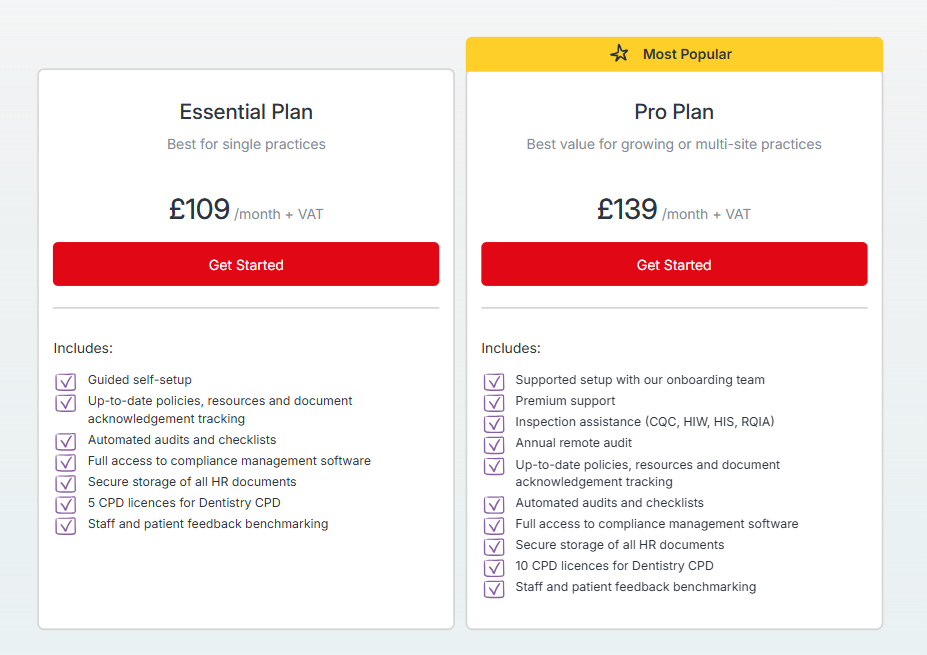Select the Essential Plan heading

coord(246,112)
